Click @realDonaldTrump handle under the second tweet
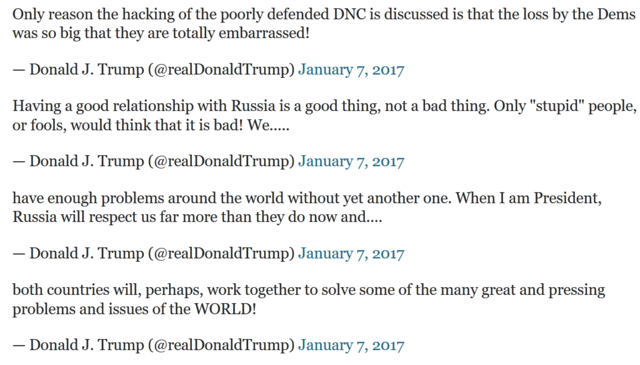Viewport: 640px width, 365px height. coord(221,162)
